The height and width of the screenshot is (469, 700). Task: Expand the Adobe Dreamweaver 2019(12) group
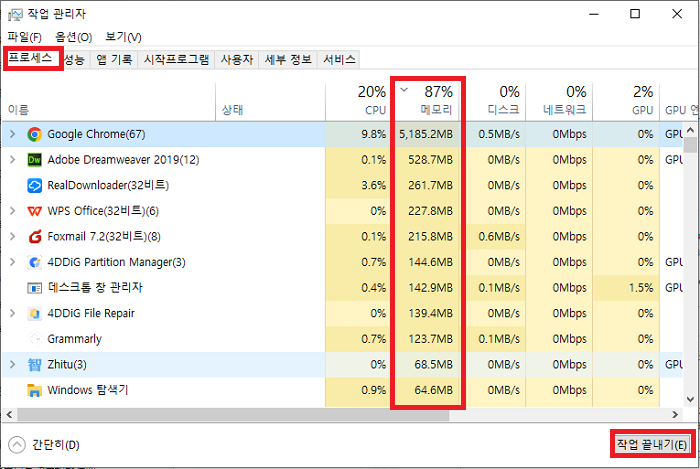click(12, 160)
